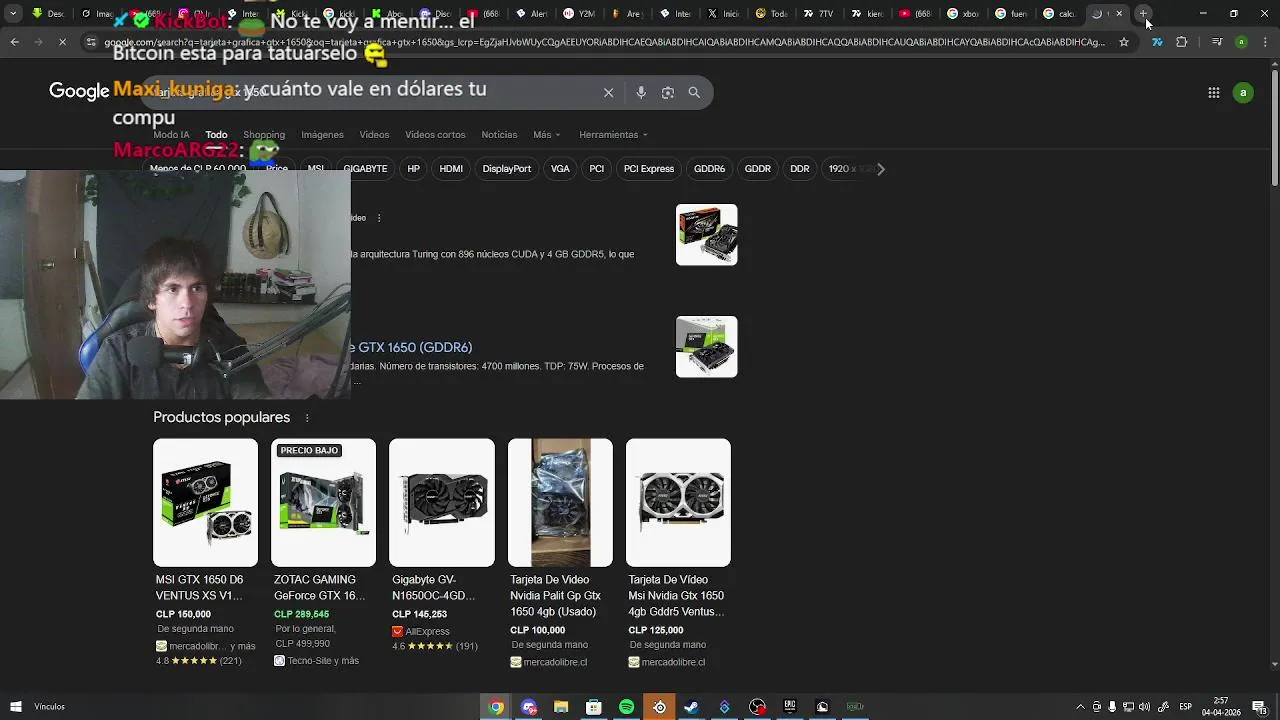
Task: Open the Google account avatar
Action: pyautogui.click(x=1243, y=92)
